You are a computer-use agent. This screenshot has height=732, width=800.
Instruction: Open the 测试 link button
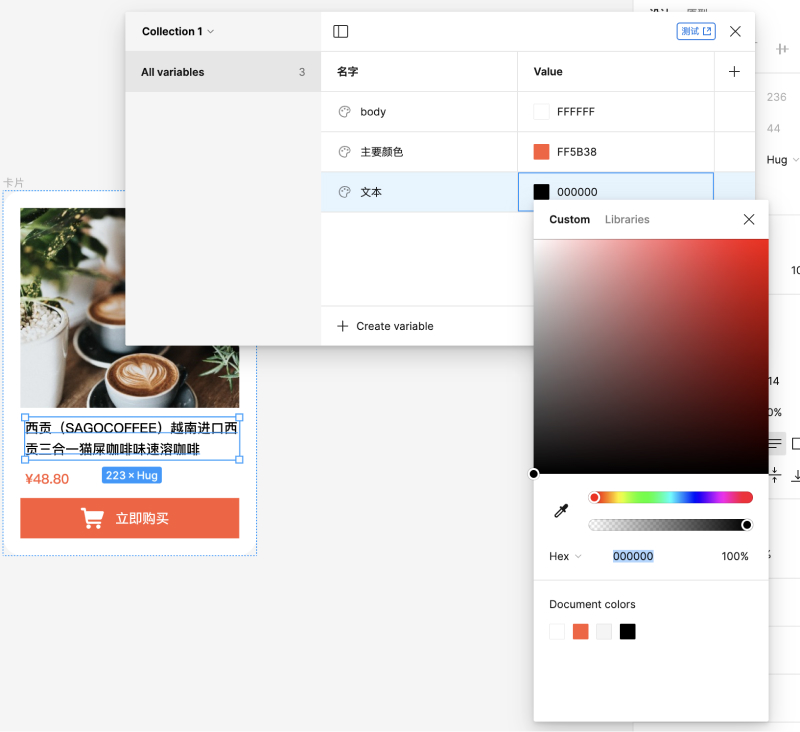pos(696,32)
